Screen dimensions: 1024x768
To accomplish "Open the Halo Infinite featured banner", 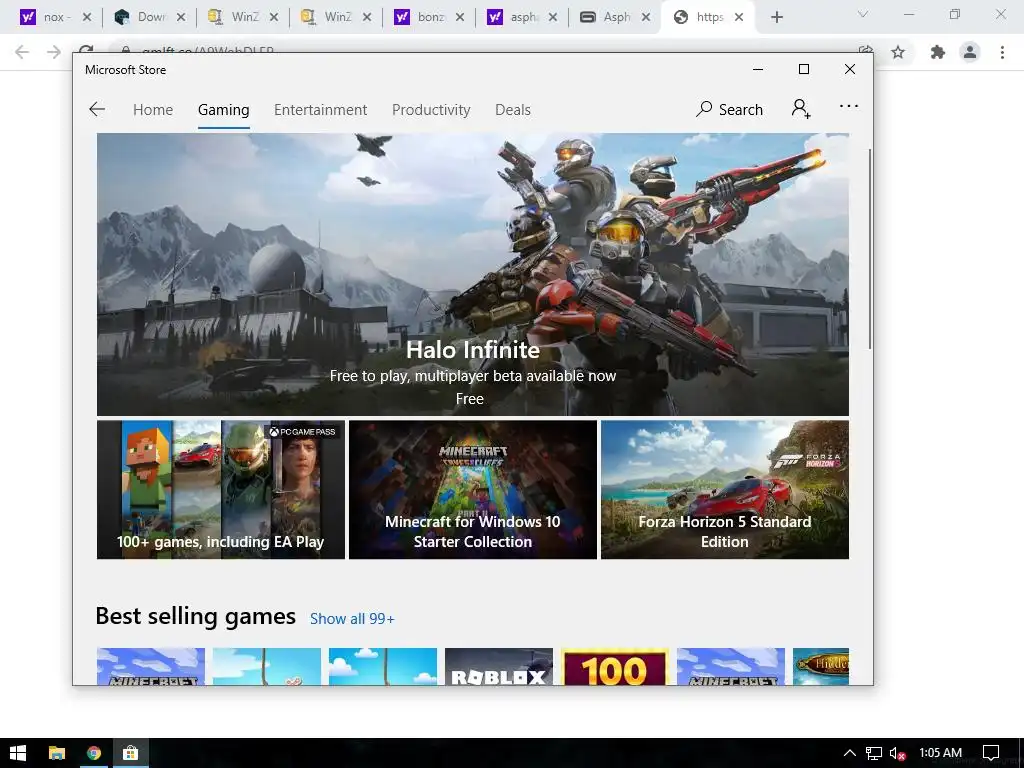I will 473,274.
